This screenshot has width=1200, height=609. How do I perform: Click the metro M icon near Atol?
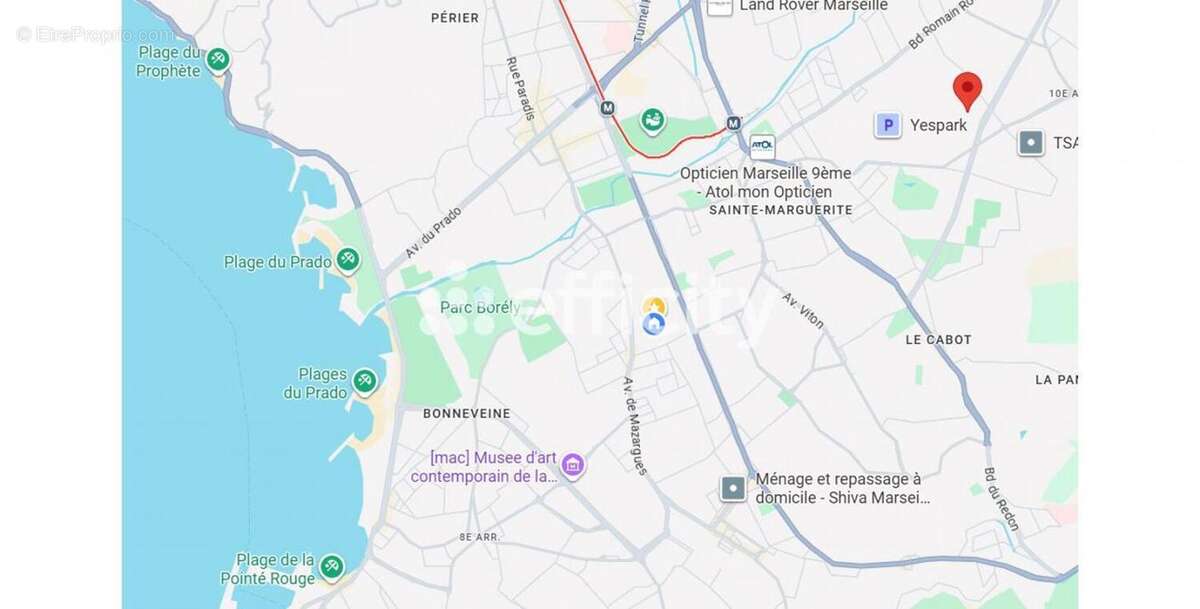[733, 123]
